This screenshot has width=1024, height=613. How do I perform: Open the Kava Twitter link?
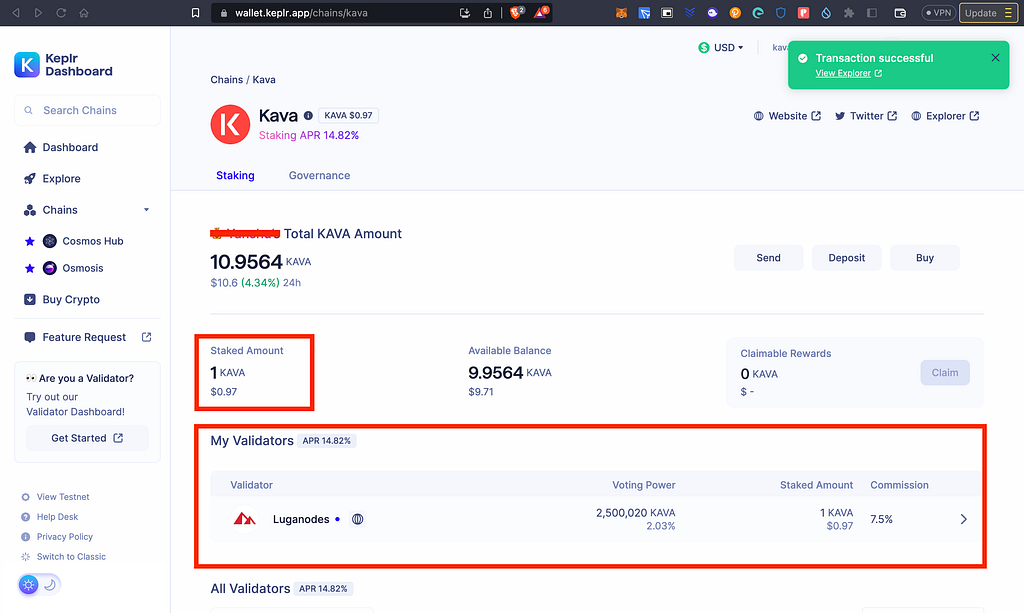click(x=866, y=116)
